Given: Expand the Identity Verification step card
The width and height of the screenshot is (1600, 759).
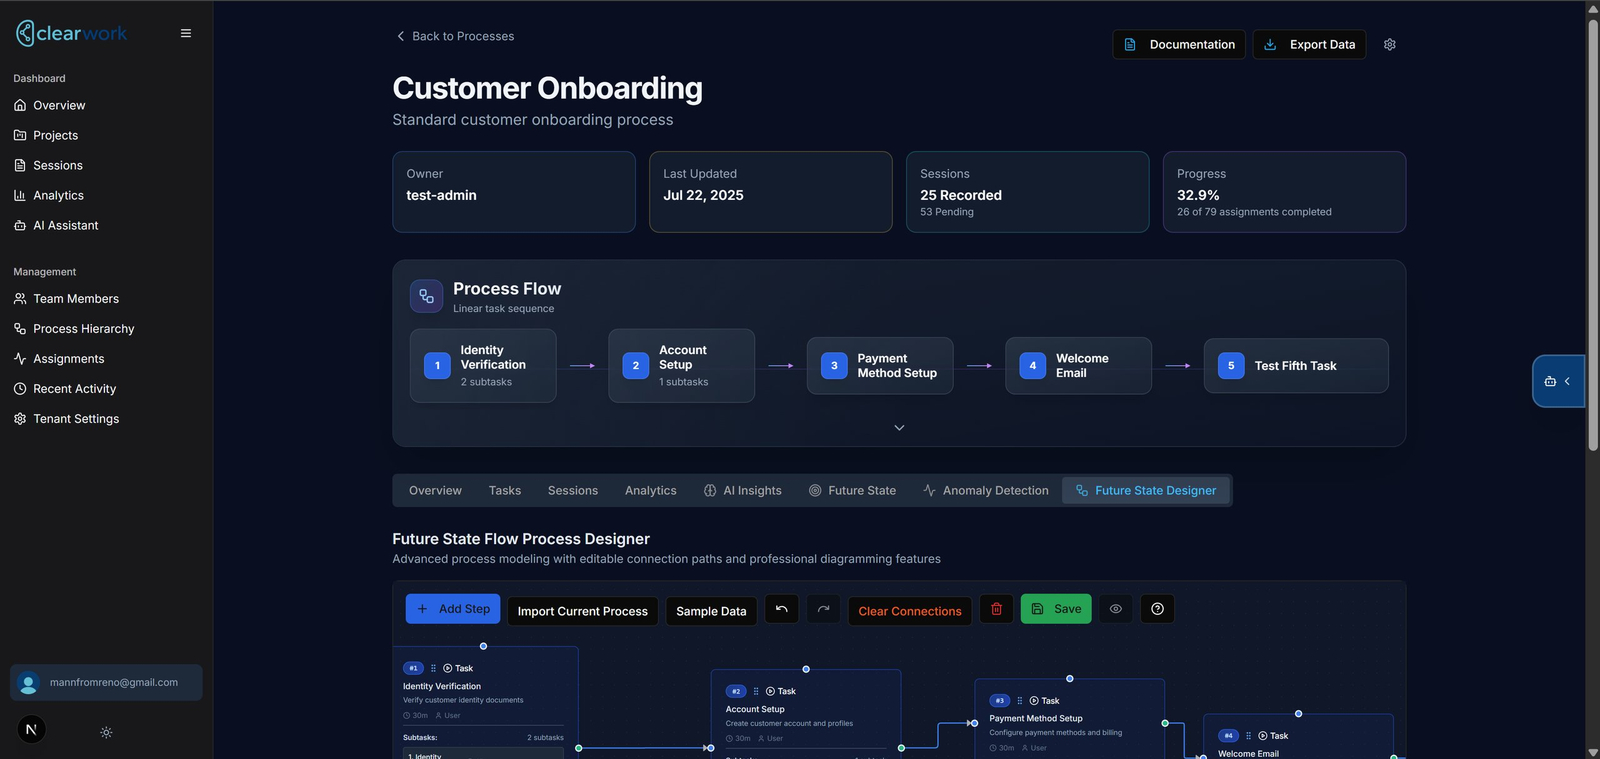Looking at the screenshot, I should tap(483, 366).
